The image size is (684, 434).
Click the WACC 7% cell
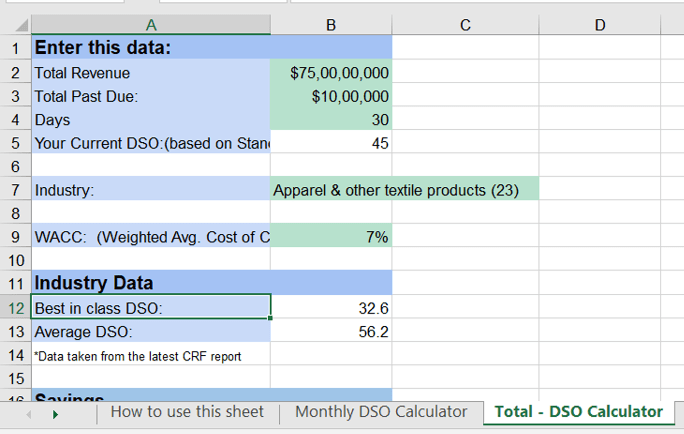click(x=331, y=237)
